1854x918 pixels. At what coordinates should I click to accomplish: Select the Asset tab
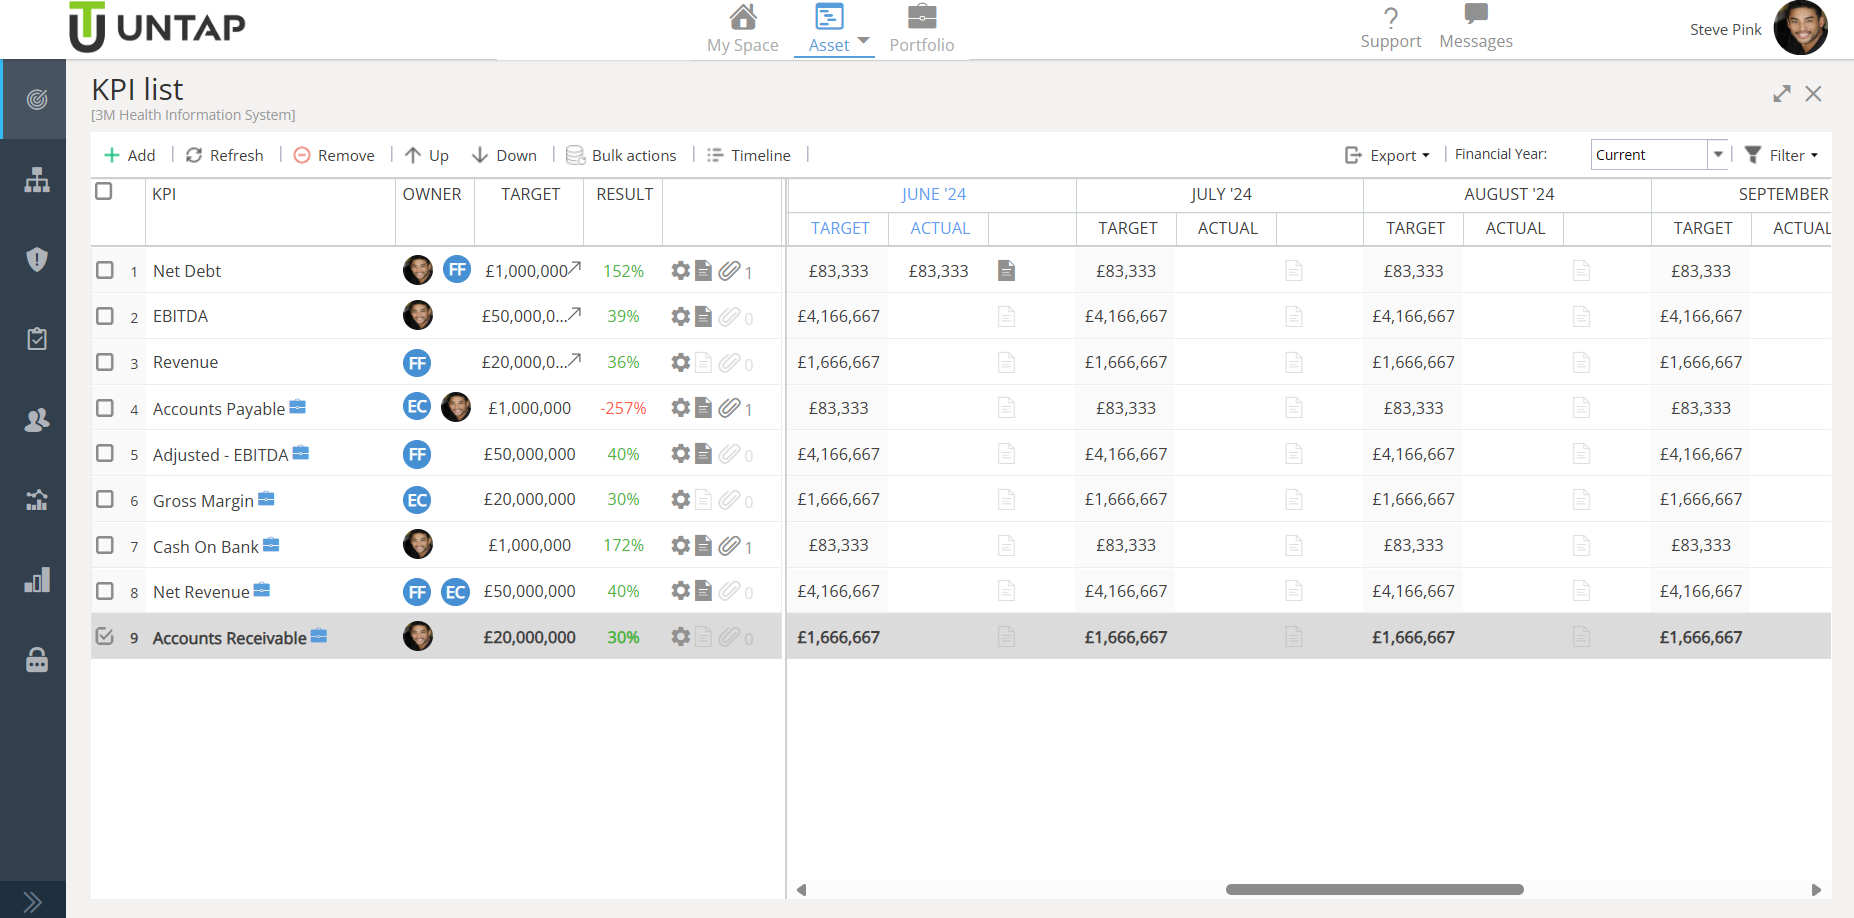click(x=829, y=29)
